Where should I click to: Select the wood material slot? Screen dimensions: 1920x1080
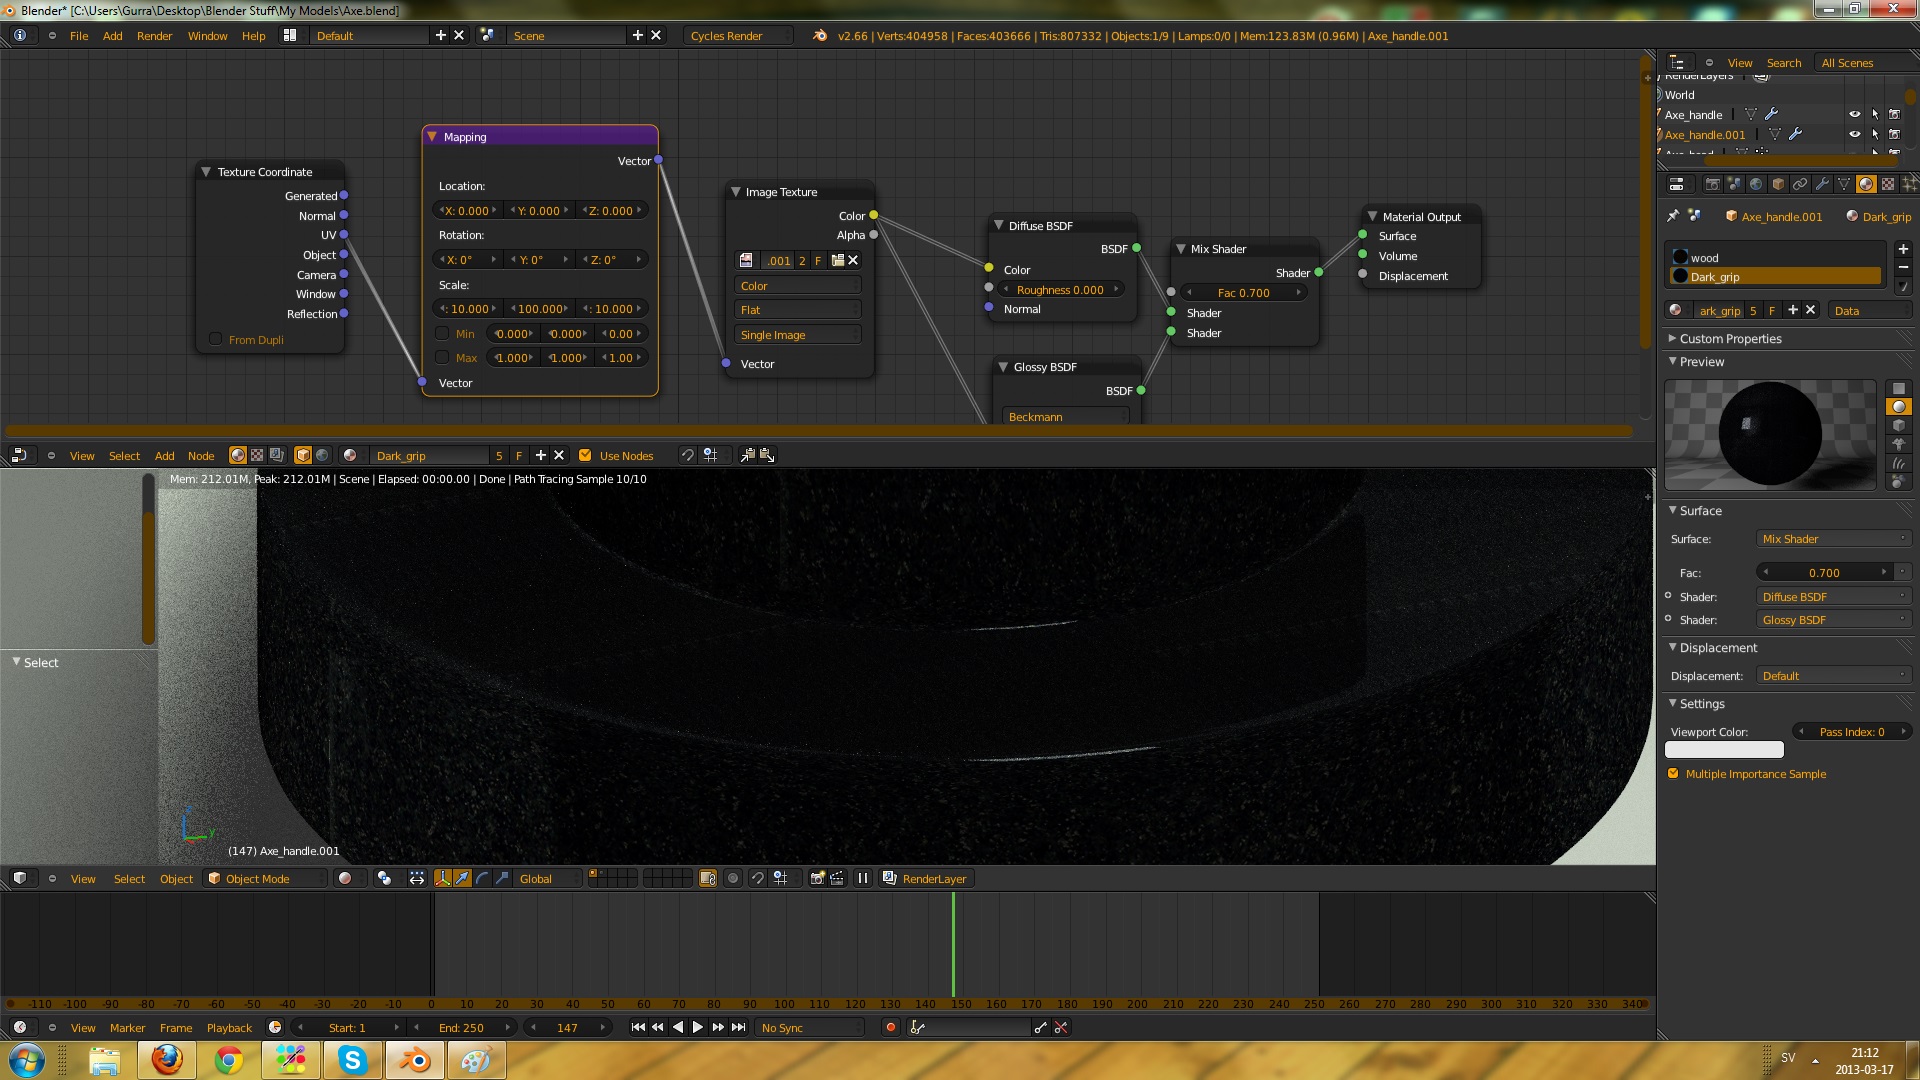[x=1776, y=257]
